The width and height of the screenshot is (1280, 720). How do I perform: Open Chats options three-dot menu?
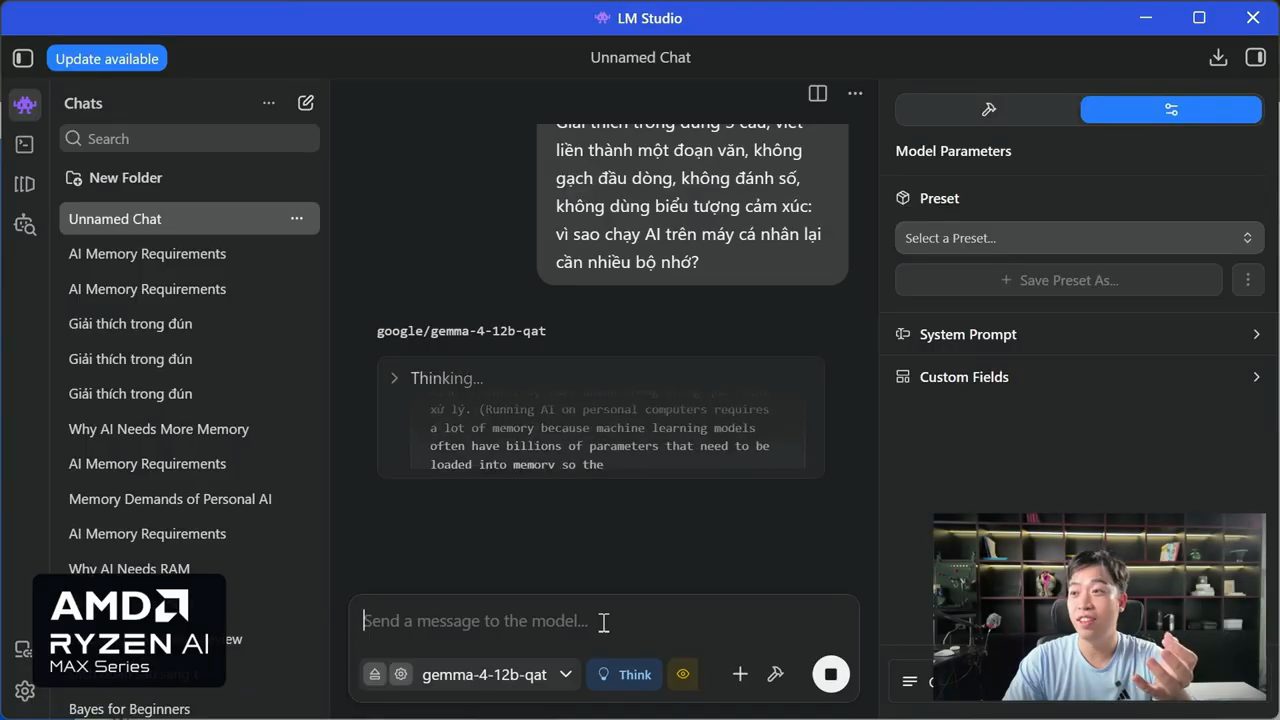click(269, 103)
